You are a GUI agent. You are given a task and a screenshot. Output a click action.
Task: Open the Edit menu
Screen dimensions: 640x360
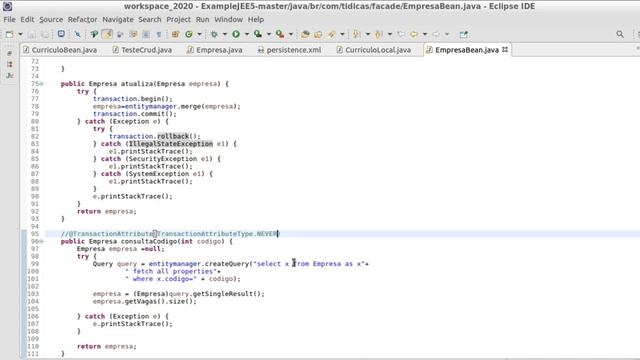click(x=27, y=20)
